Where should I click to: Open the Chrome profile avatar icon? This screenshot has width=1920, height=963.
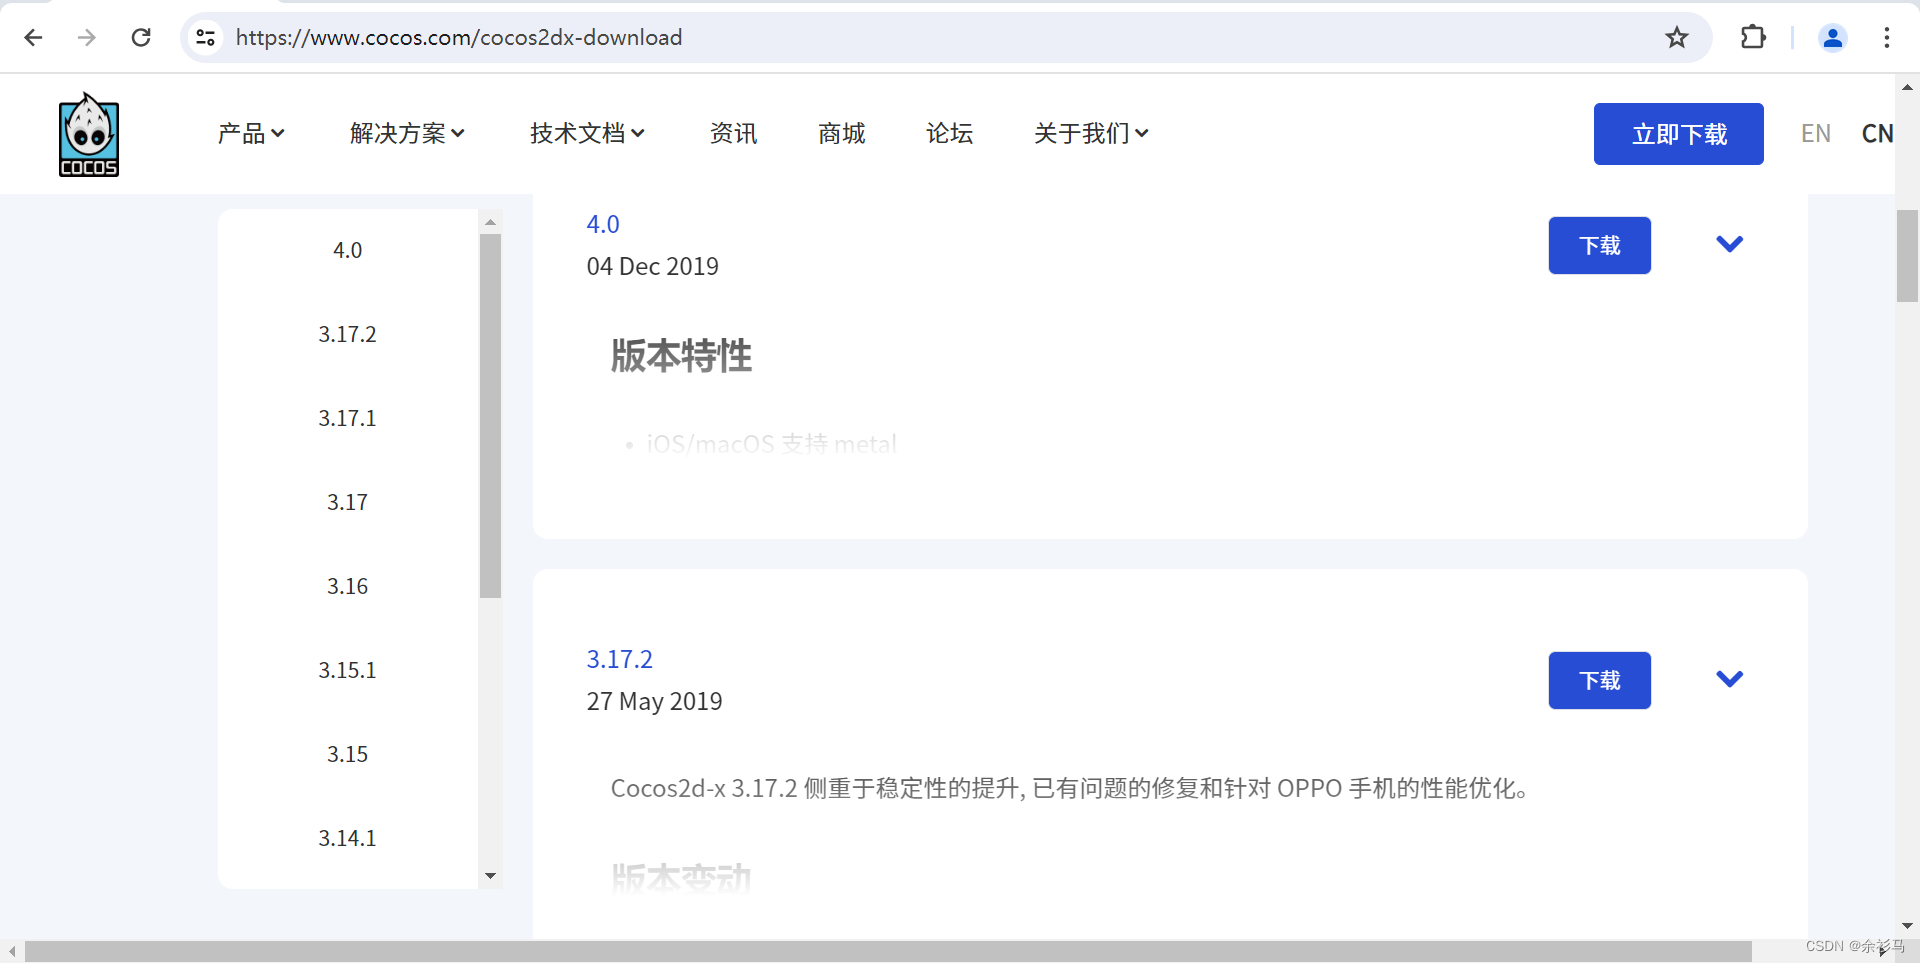point(1833,37)
